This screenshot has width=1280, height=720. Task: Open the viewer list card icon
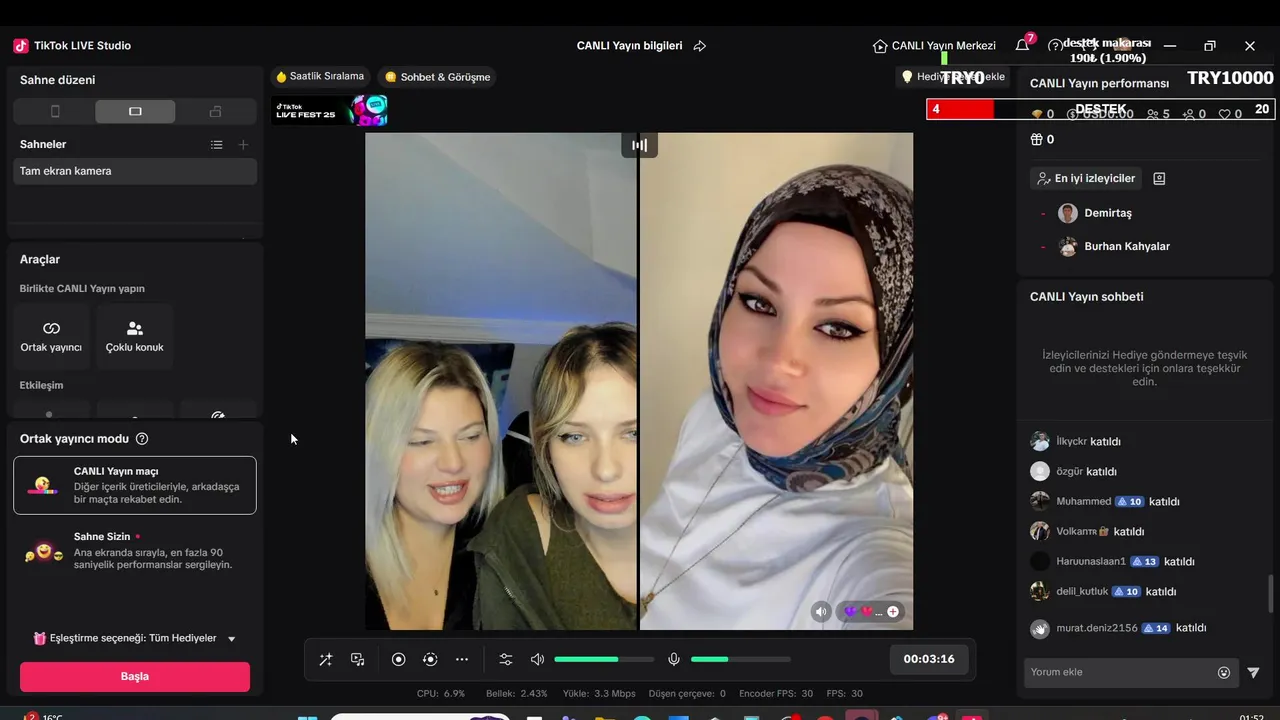[x=1159, y=178]
